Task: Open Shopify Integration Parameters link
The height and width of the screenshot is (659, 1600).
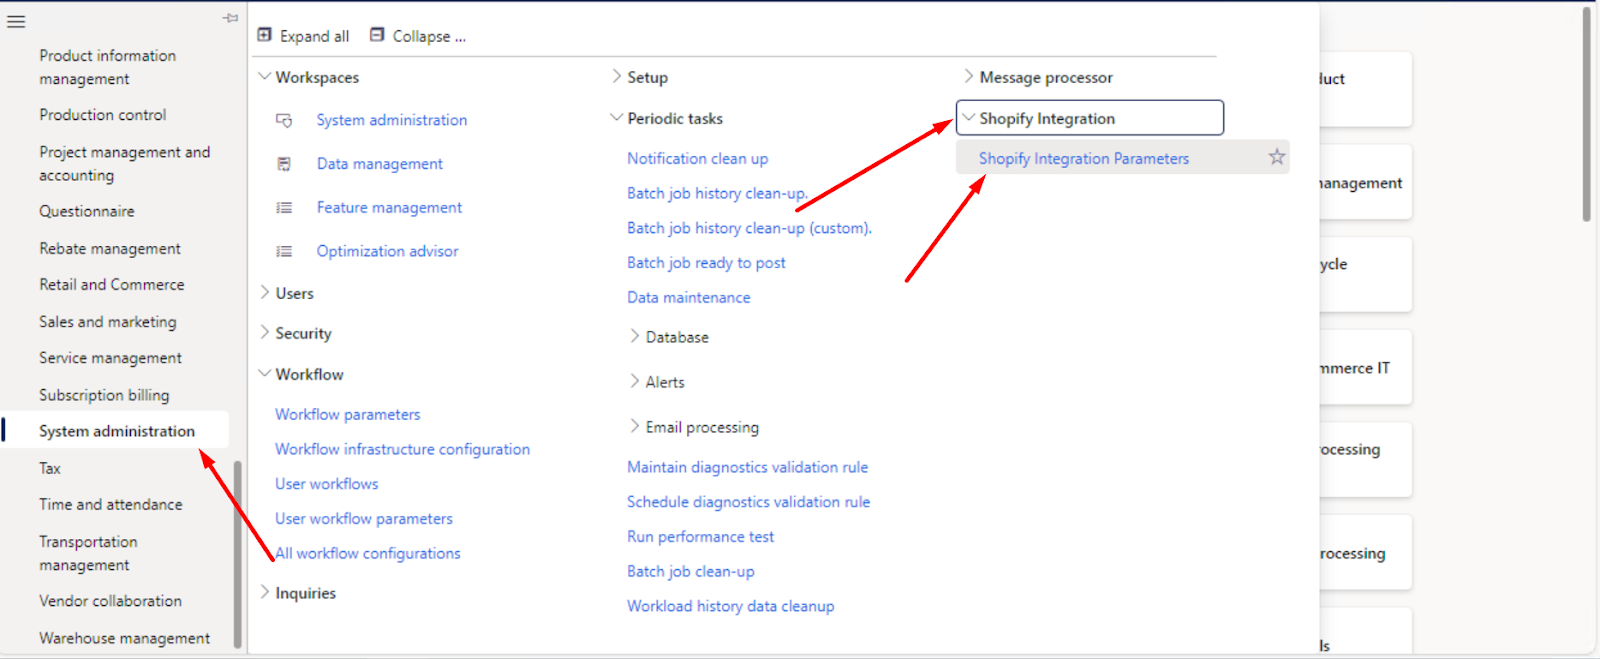Action: (x=1084, y=158)
